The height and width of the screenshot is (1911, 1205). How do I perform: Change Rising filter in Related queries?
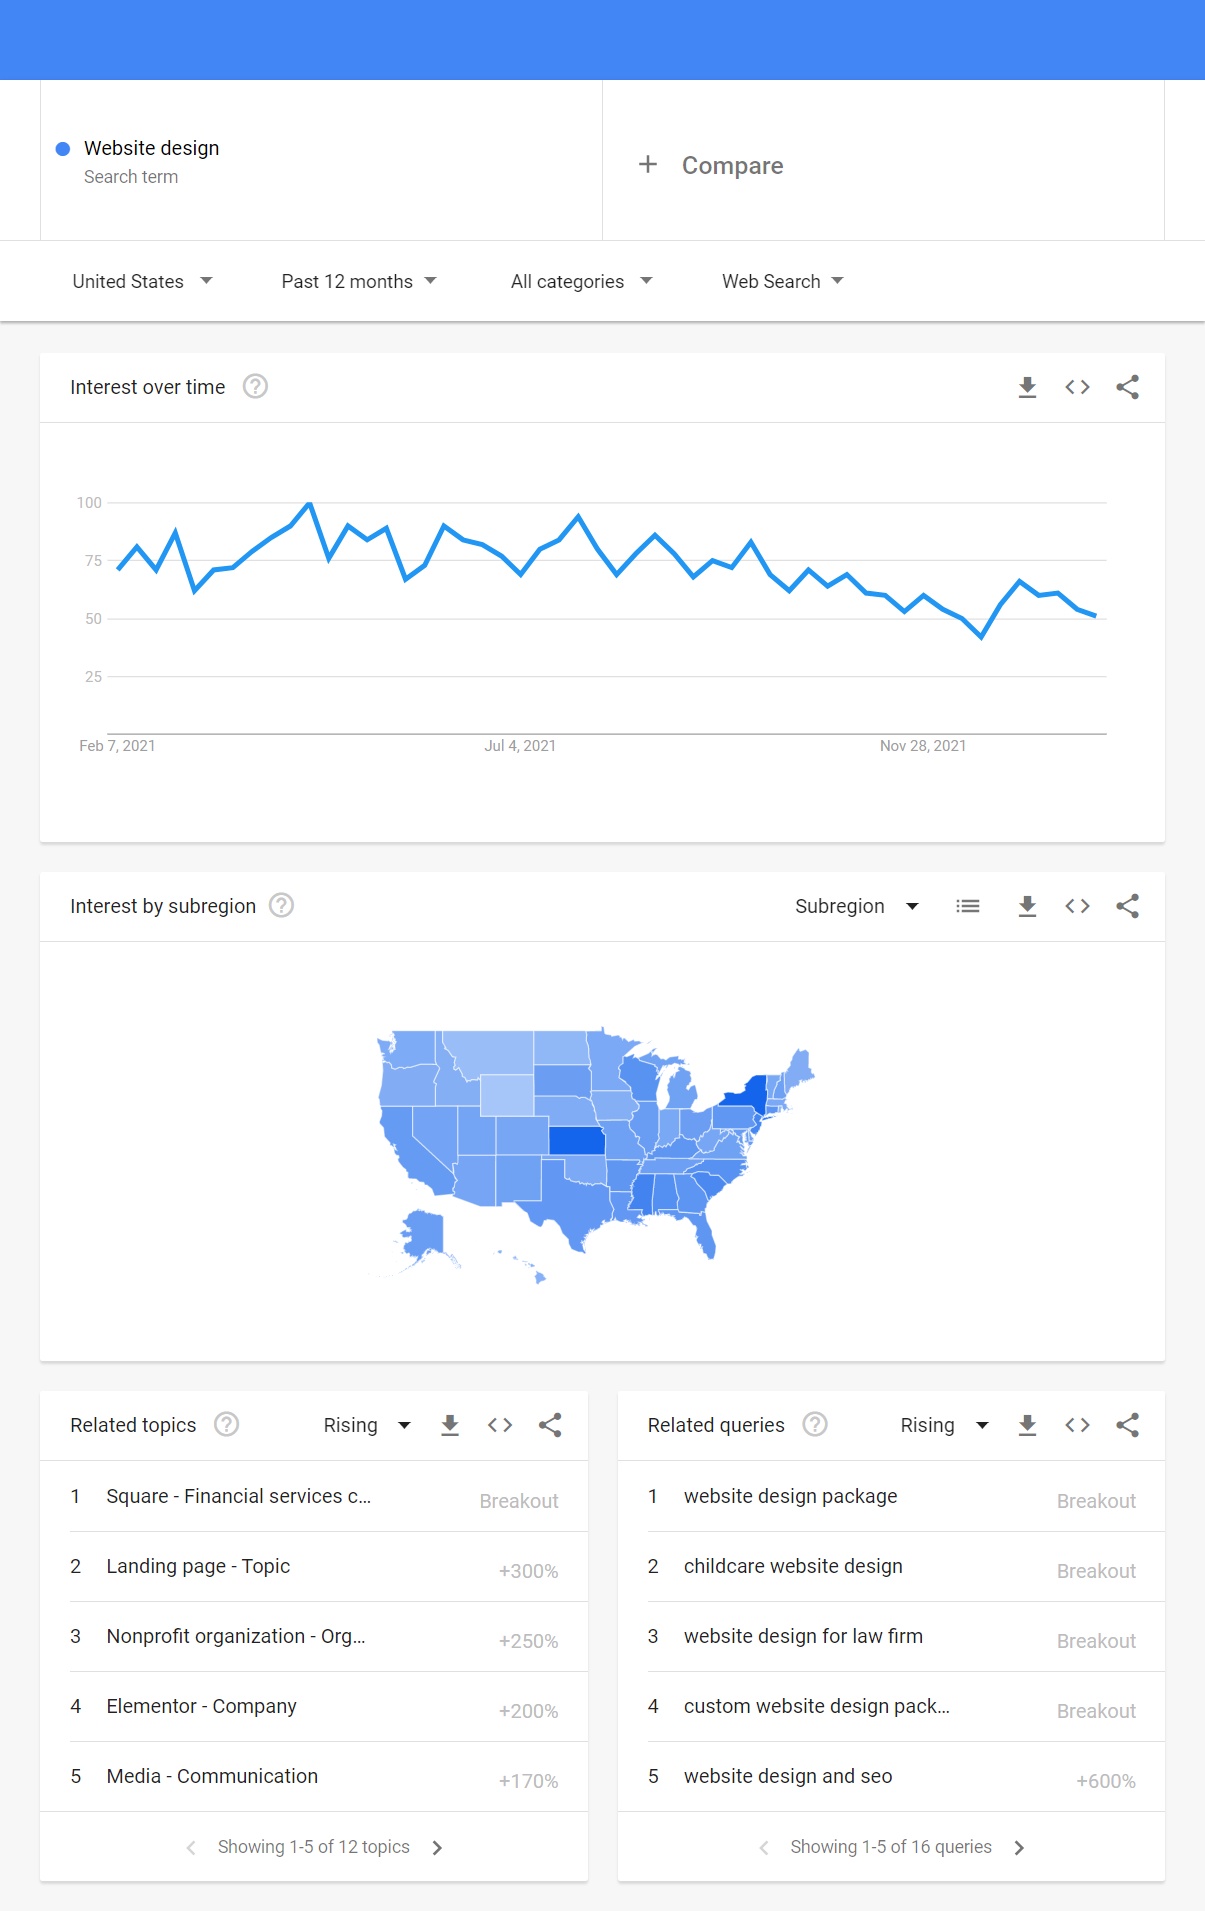pyautogui.click(x=941, y=1425)
